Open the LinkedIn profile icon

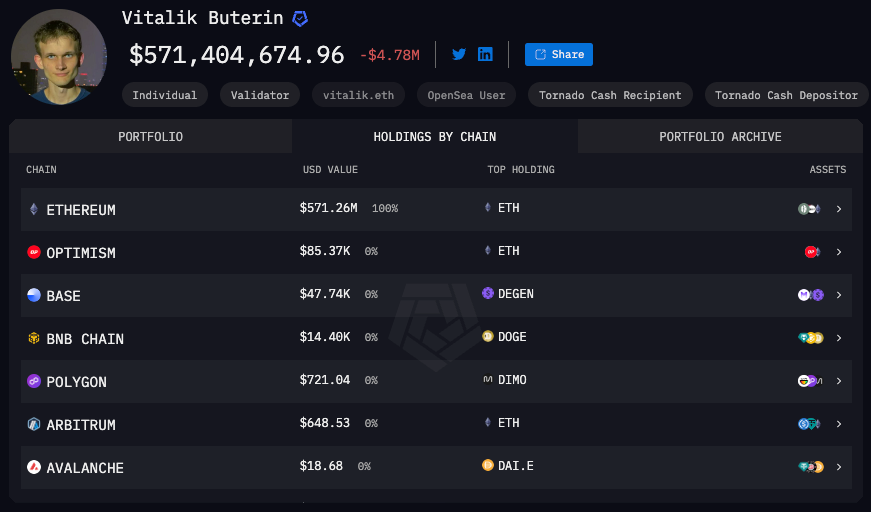[485, 54]
